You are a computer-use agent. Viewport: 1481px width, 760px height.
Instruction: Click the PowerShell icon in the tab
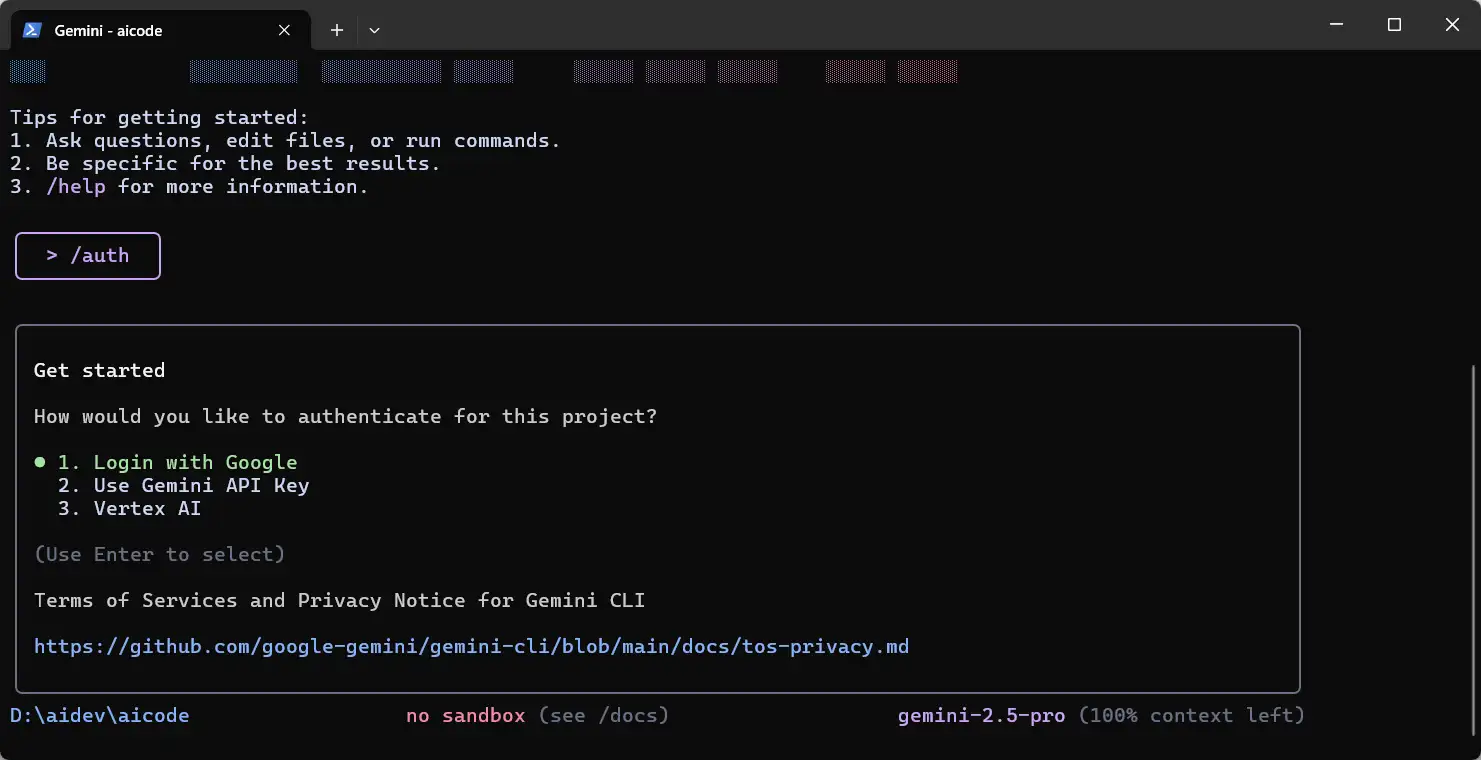32,30
